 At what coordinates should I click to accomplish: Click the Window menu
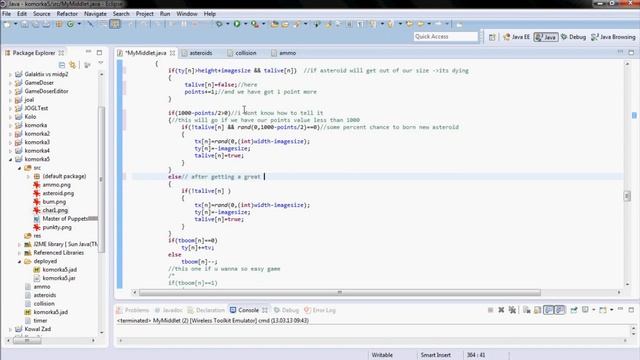tap(187, 14)
